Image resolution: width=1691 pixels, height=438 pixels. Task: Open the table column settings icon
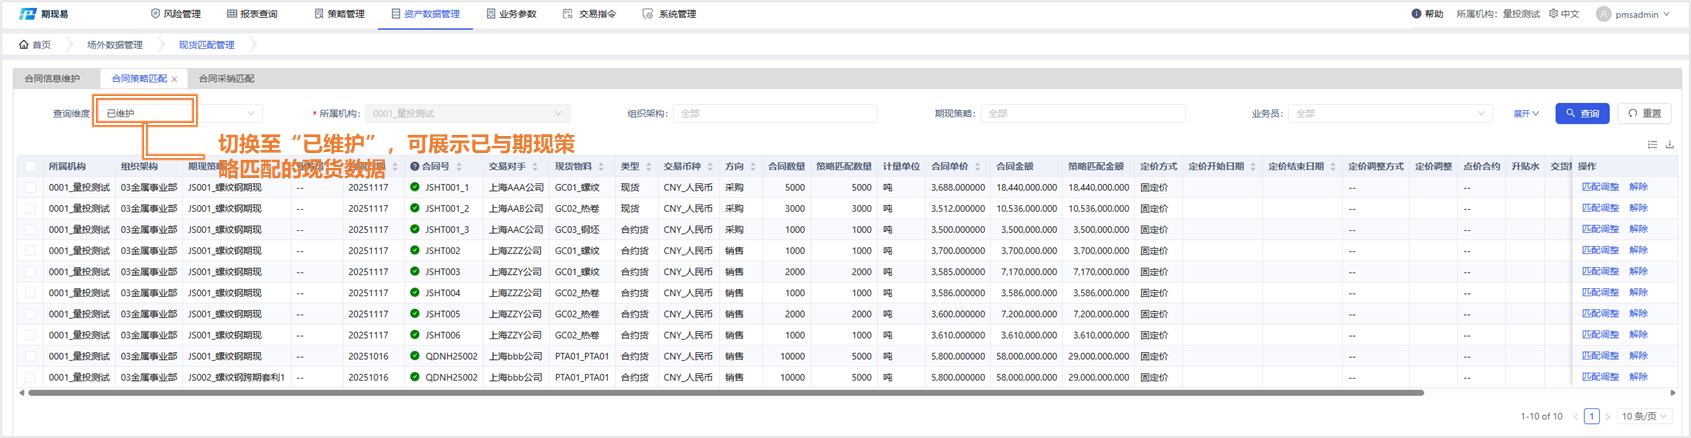1652,145
